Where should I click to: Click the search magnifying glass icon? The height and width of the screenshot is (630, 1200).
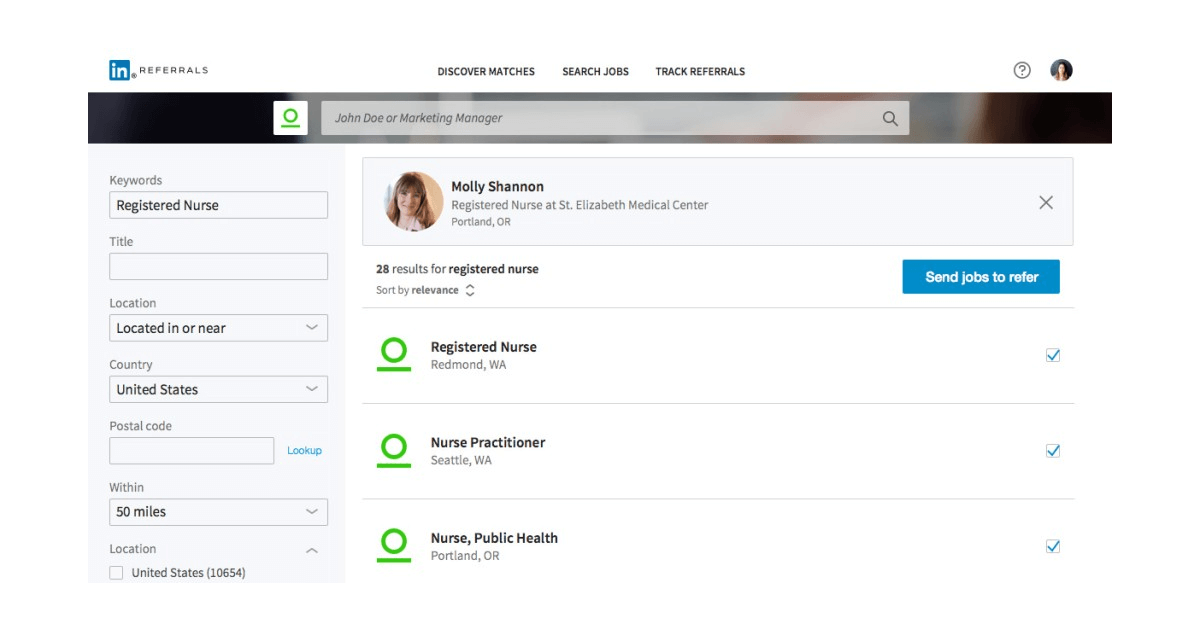pyautogui.click(x=889, y=118)
